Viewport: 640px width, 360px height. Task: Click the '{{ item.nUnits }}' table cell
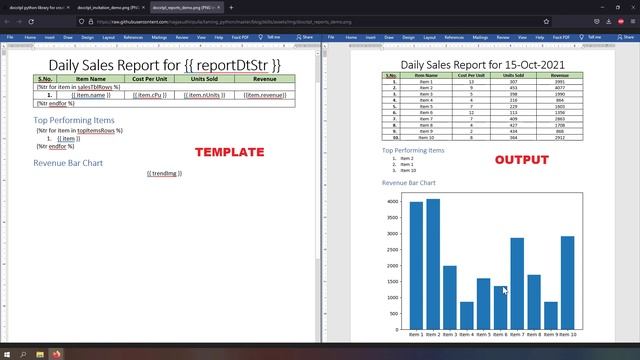tap(204, 95)
